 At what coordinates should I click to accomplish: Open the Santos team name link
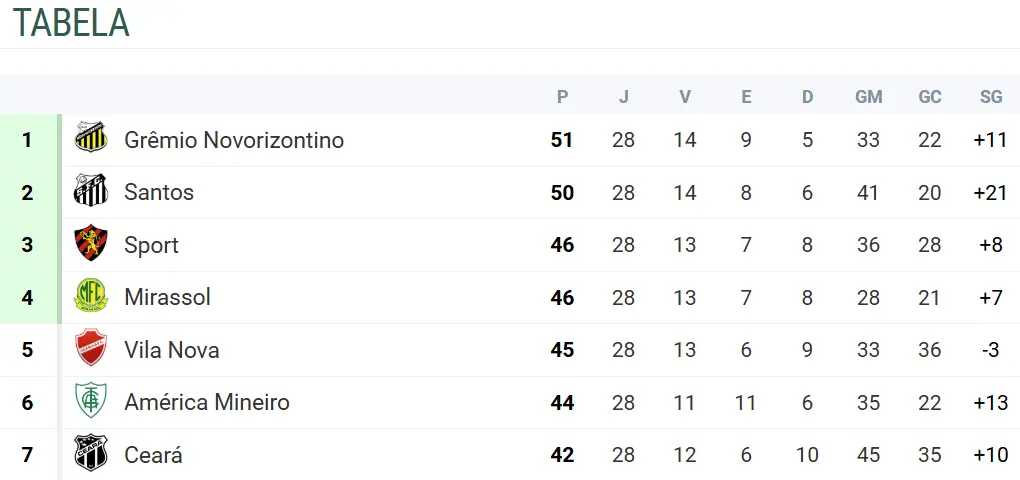[158, 192]
